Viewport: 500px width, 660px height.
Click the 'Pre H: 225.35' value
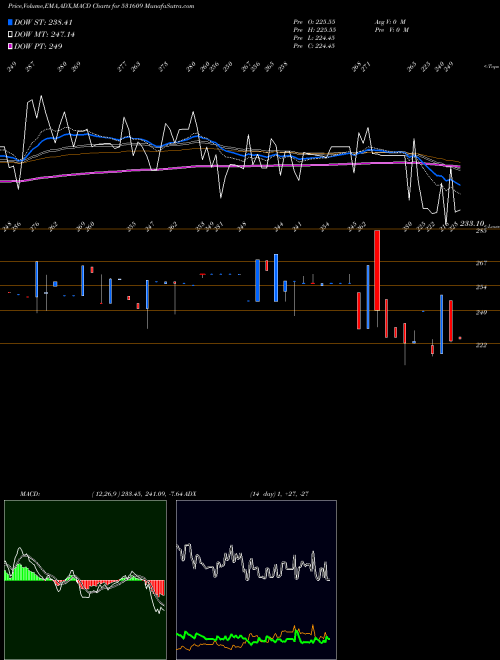pyautogui.click(x=314, y=30)
